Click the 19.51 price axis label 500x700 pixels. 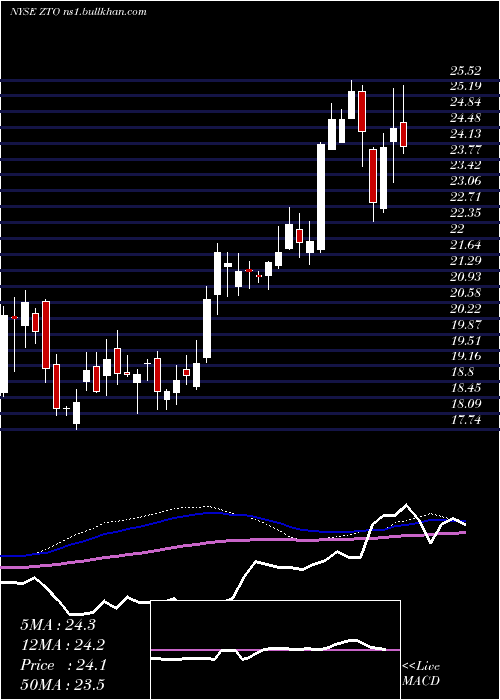click(466, 341)
